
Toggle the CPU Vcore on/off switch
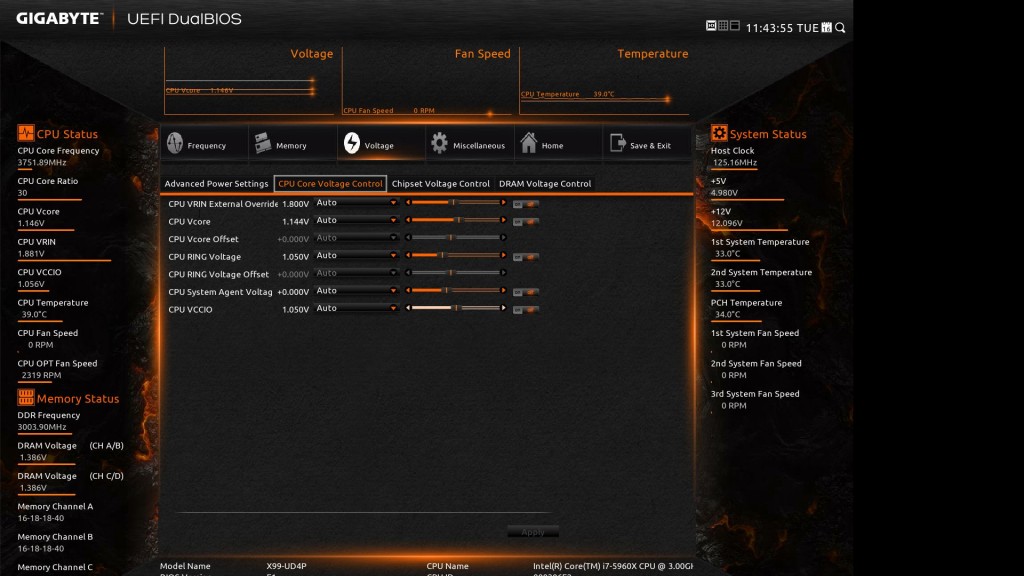tap(525, 222)
